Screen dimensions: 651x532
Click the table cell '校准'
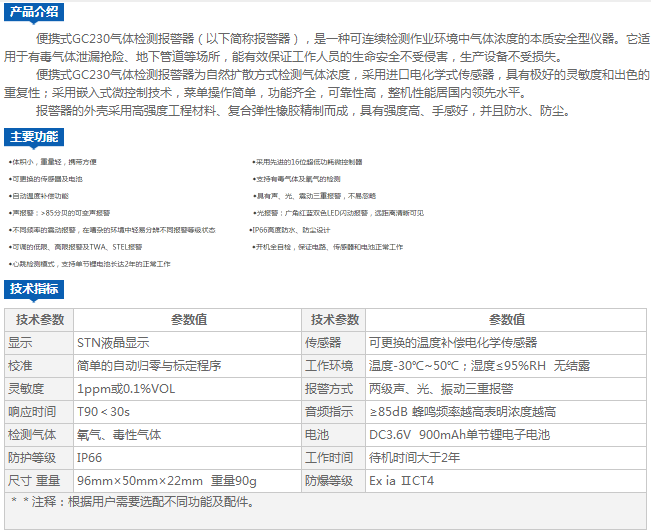click(x=39, y=366)
